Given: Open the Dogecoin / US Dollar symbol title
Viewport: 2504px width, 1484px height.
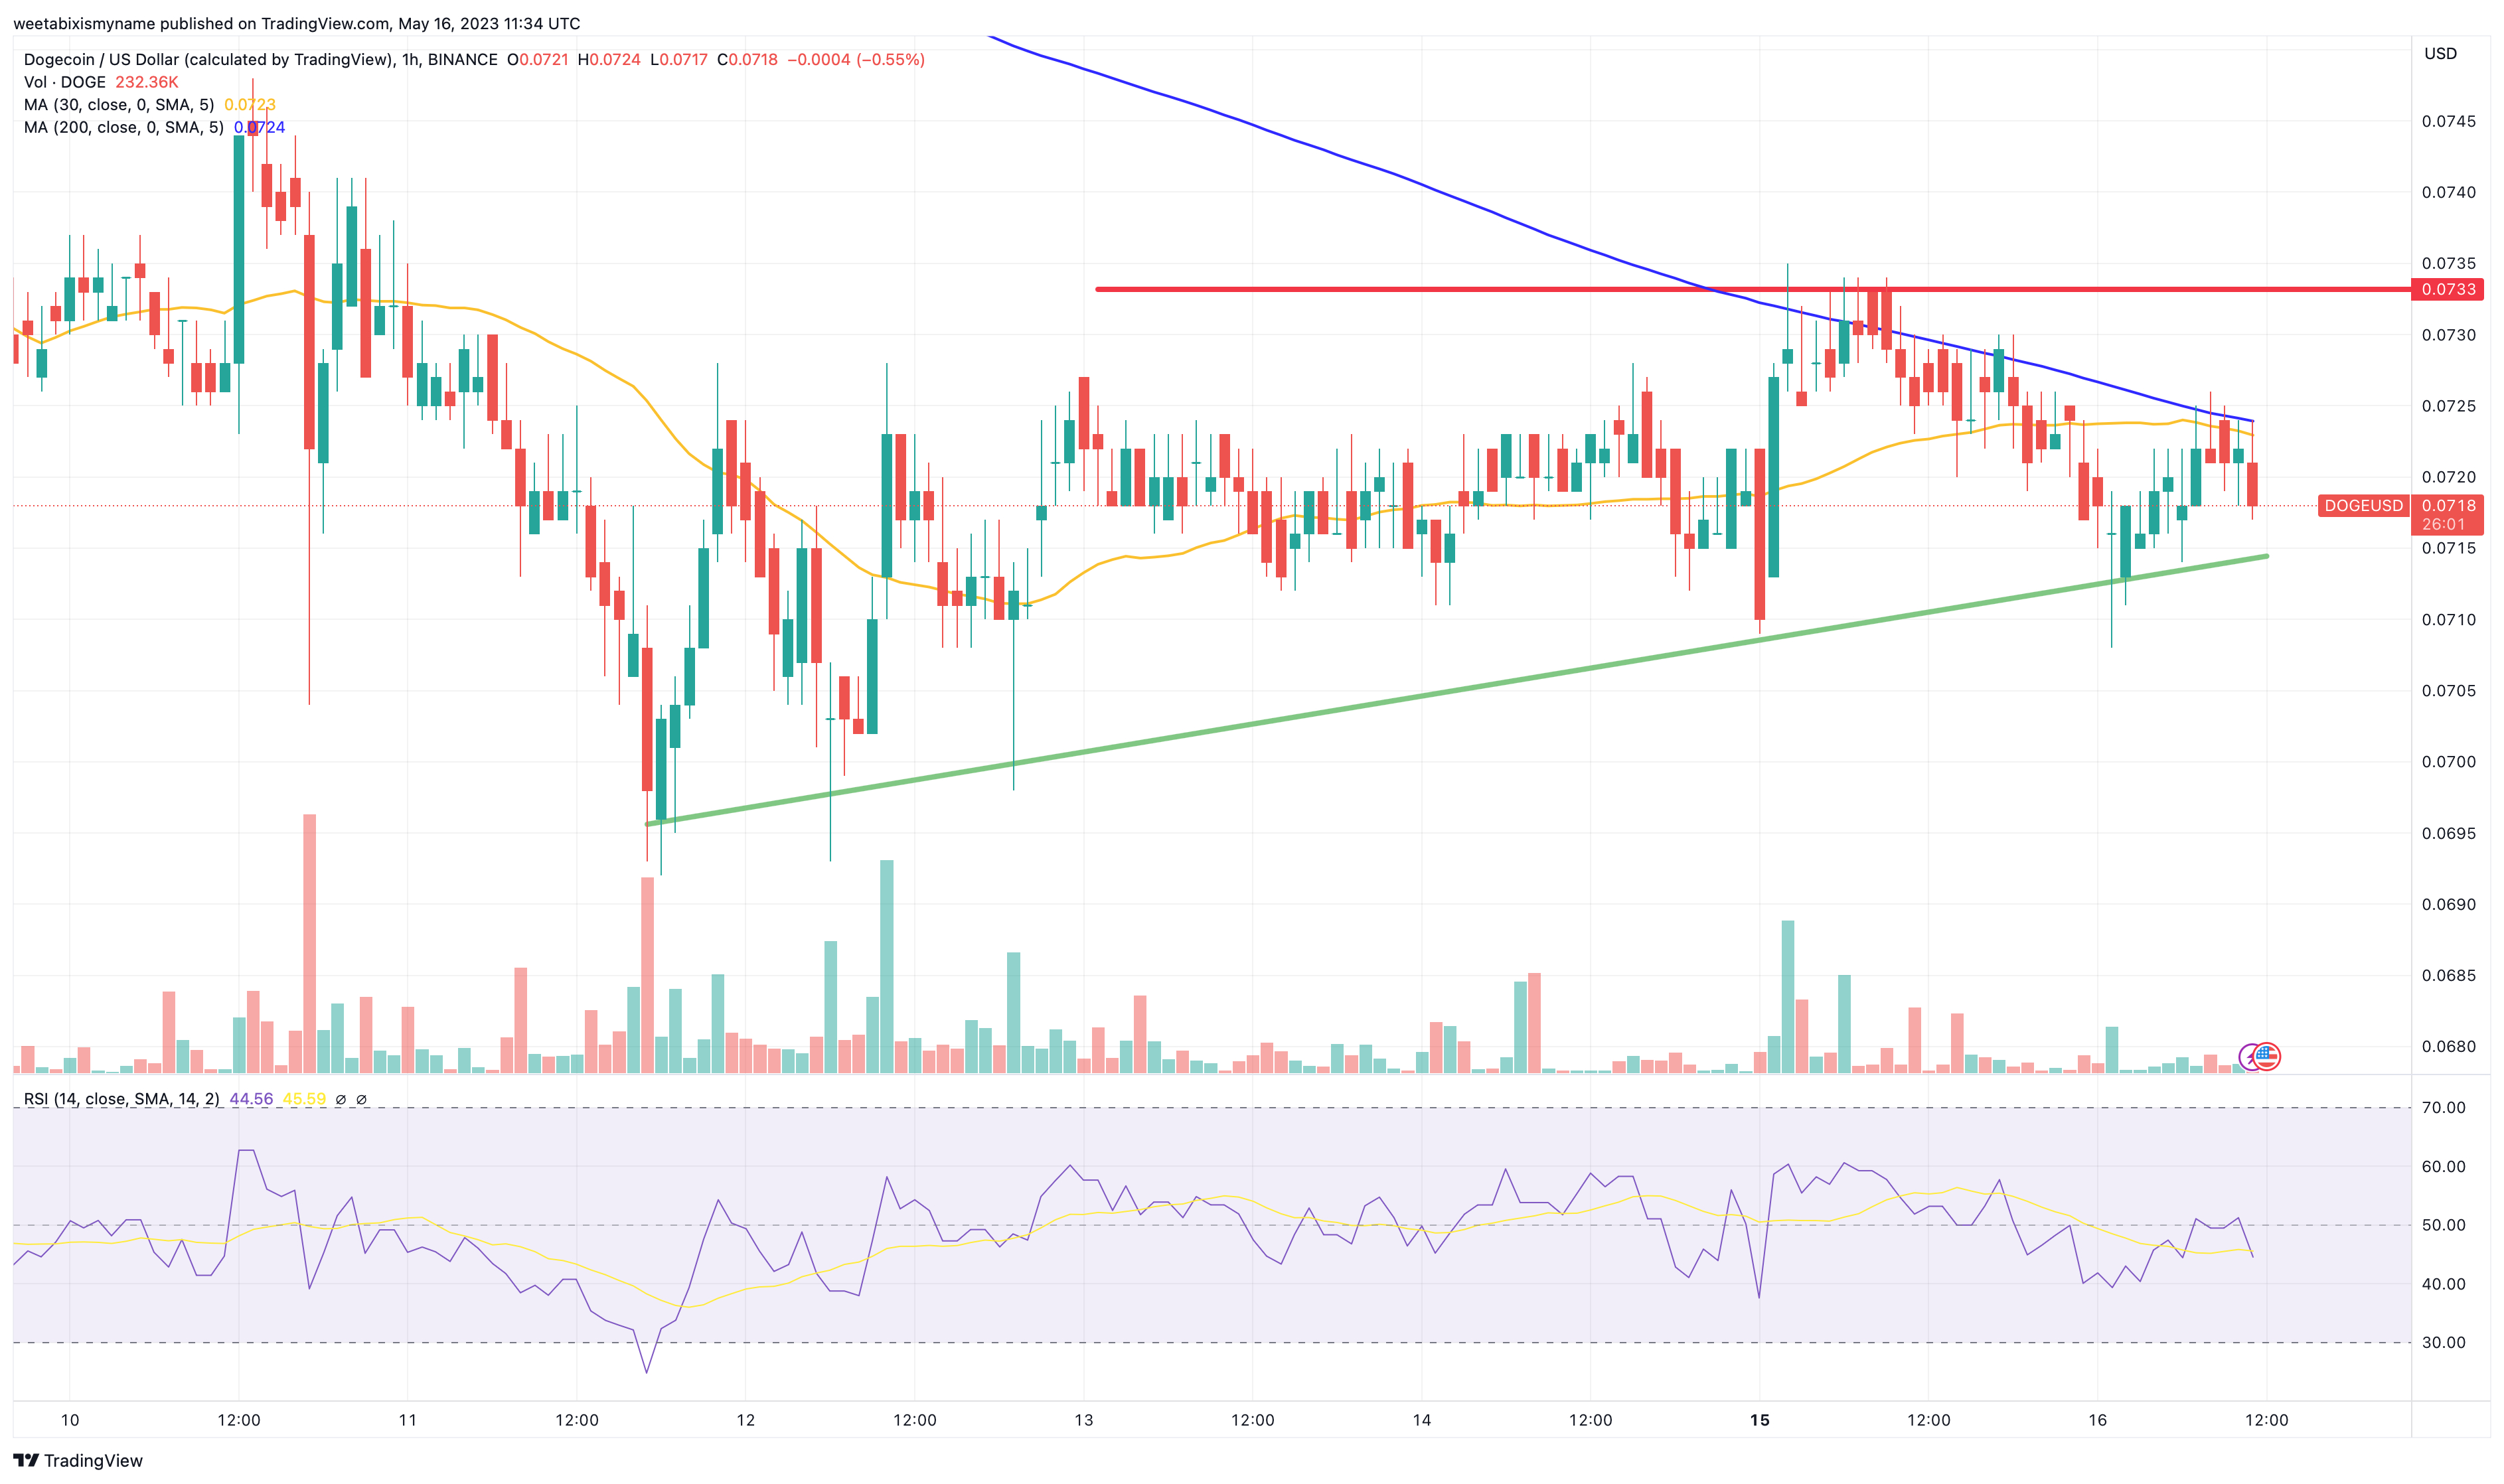Looking at the screenshot, I should point(260,60).
